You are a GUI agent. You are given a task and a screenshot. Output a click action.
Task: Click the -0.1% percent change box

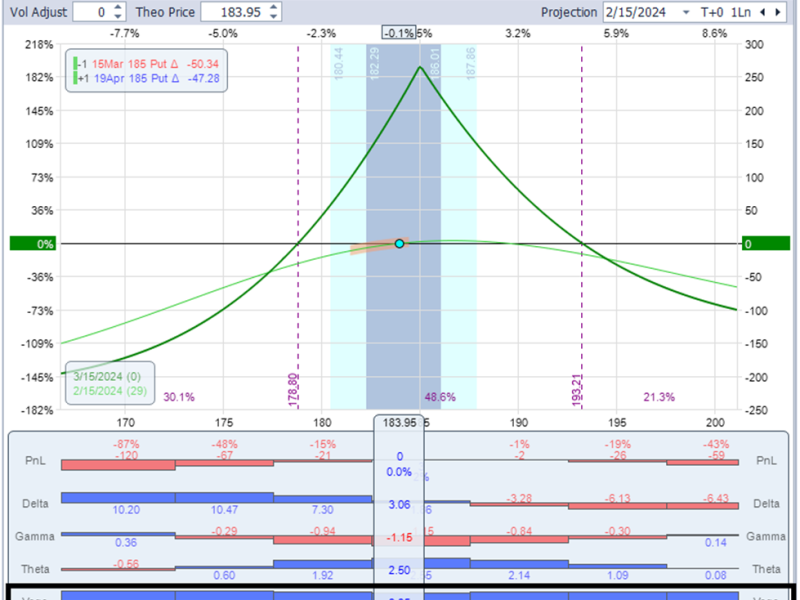coord(399,33)
